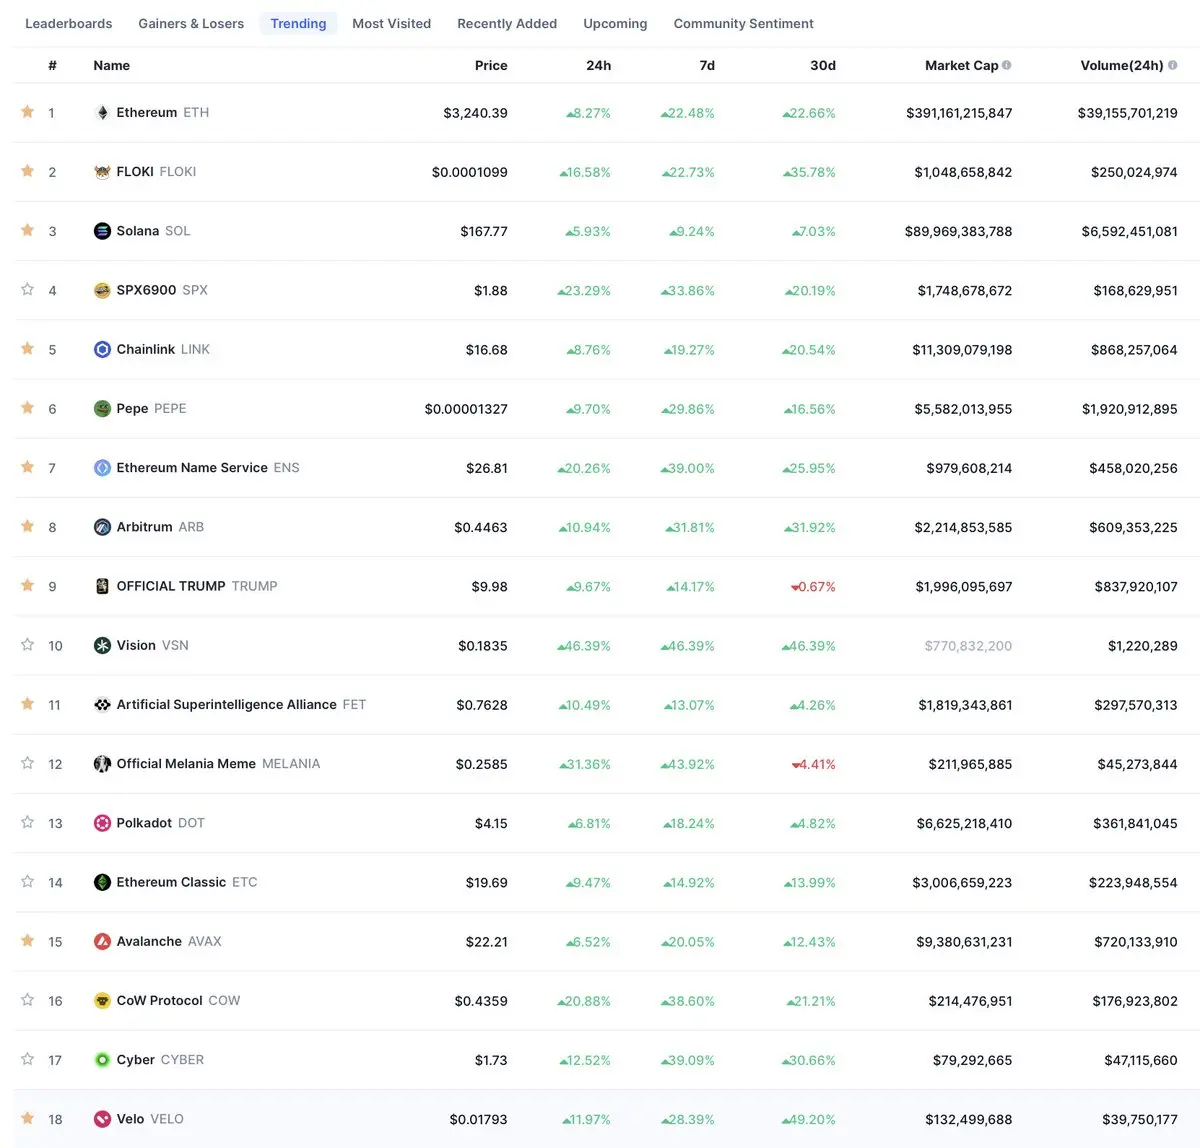This screenshot has width=1200, height=1148.
Task: Click Vision's greyed market cap $770,832,200
Action: (x=968, y=646)
